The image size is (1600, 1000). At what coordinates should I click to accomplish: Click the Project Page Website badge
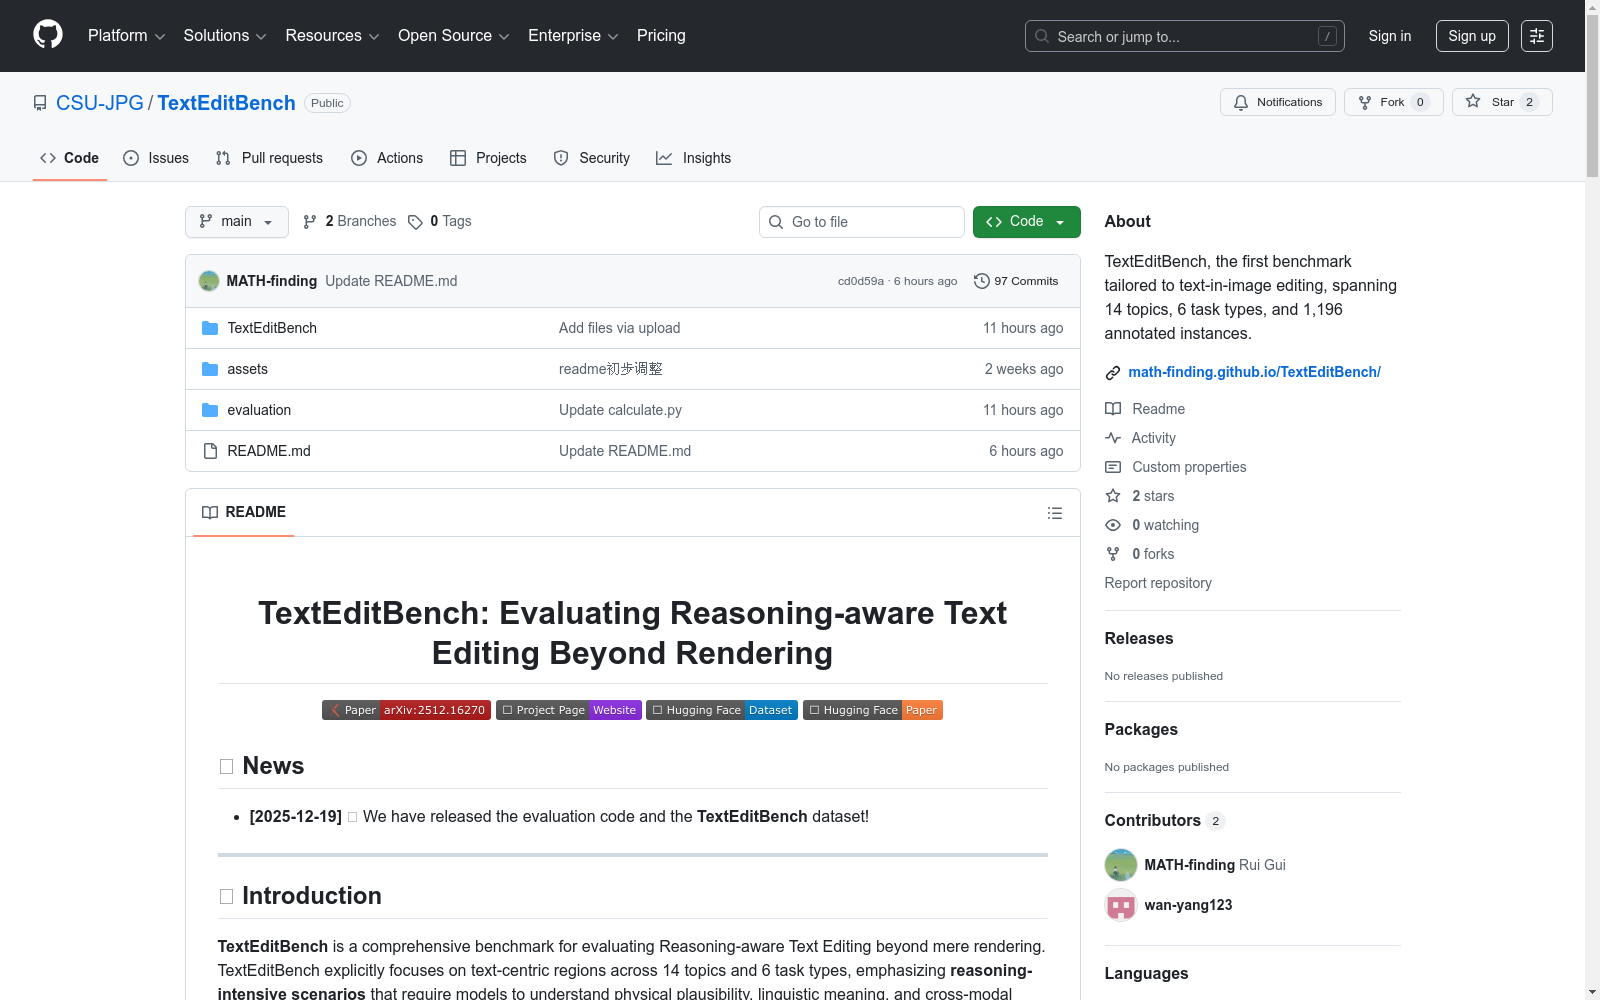pyautogui.click(x=569, y=710)
